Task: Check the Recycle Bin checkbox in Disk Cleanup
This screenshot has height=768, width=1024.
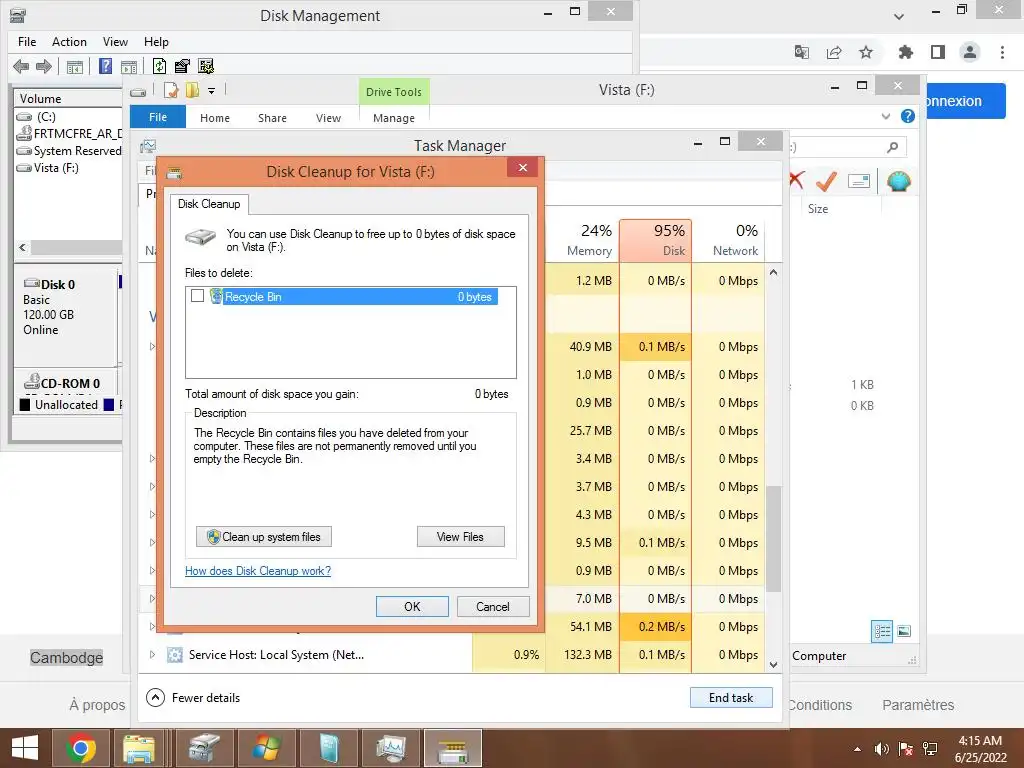Action: pyautogui.click(x=197, y=296)
